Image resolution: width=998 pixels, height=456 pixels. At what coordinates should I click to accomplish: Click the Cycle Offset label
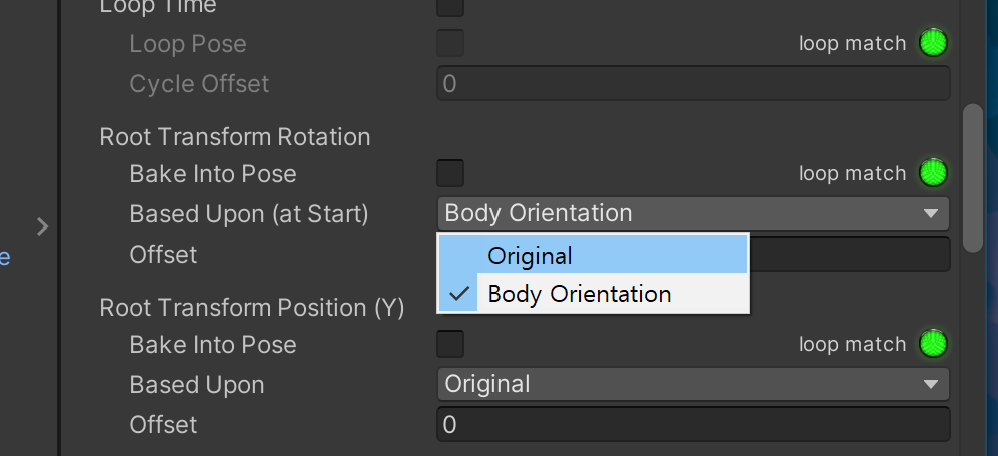(x=199, y=83)
